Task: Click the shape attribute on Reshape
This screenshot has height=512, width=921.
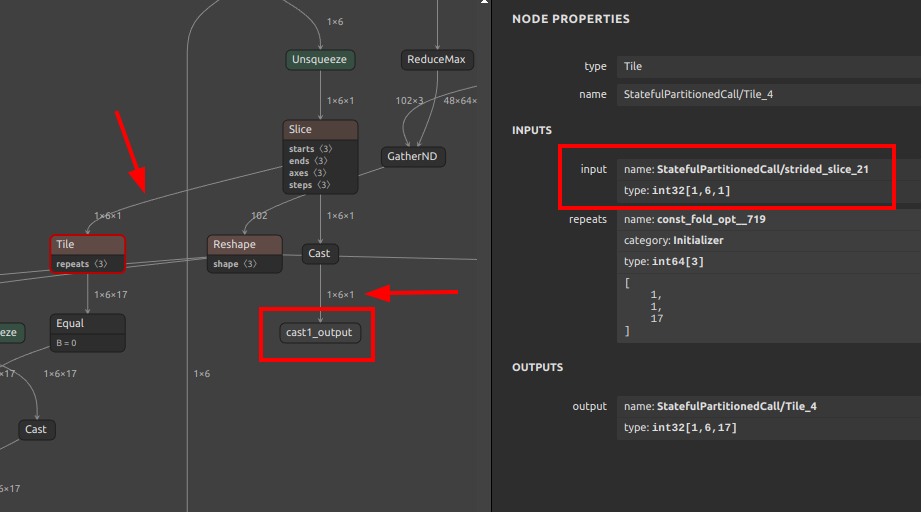Action: [235, 264]
